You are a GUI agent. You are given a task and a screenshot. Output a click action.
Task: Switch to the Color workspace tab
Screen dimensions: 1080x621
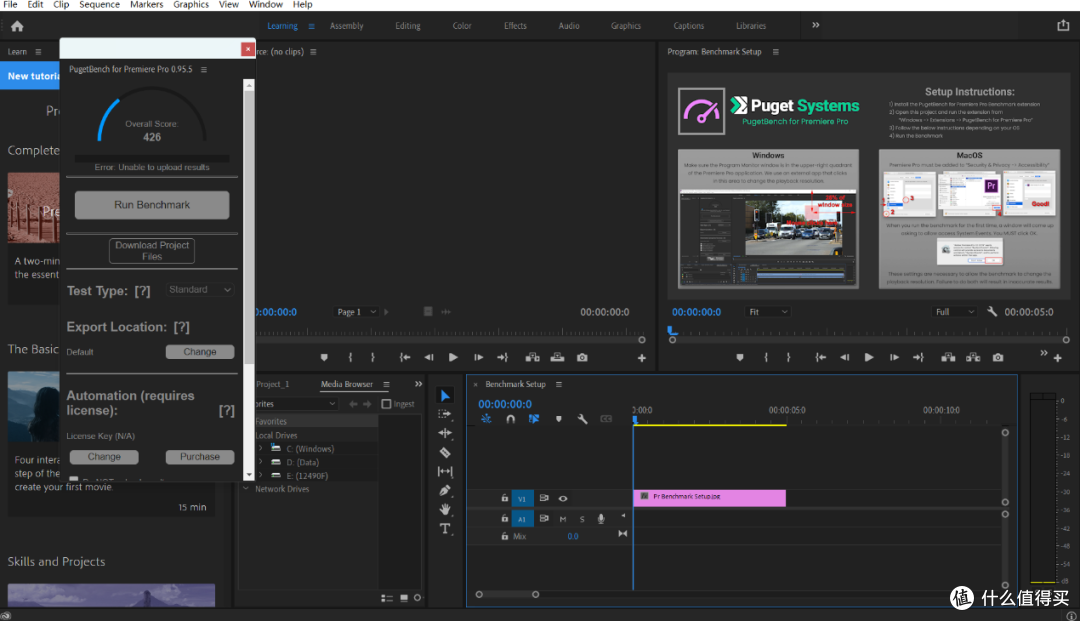(461, 26)
